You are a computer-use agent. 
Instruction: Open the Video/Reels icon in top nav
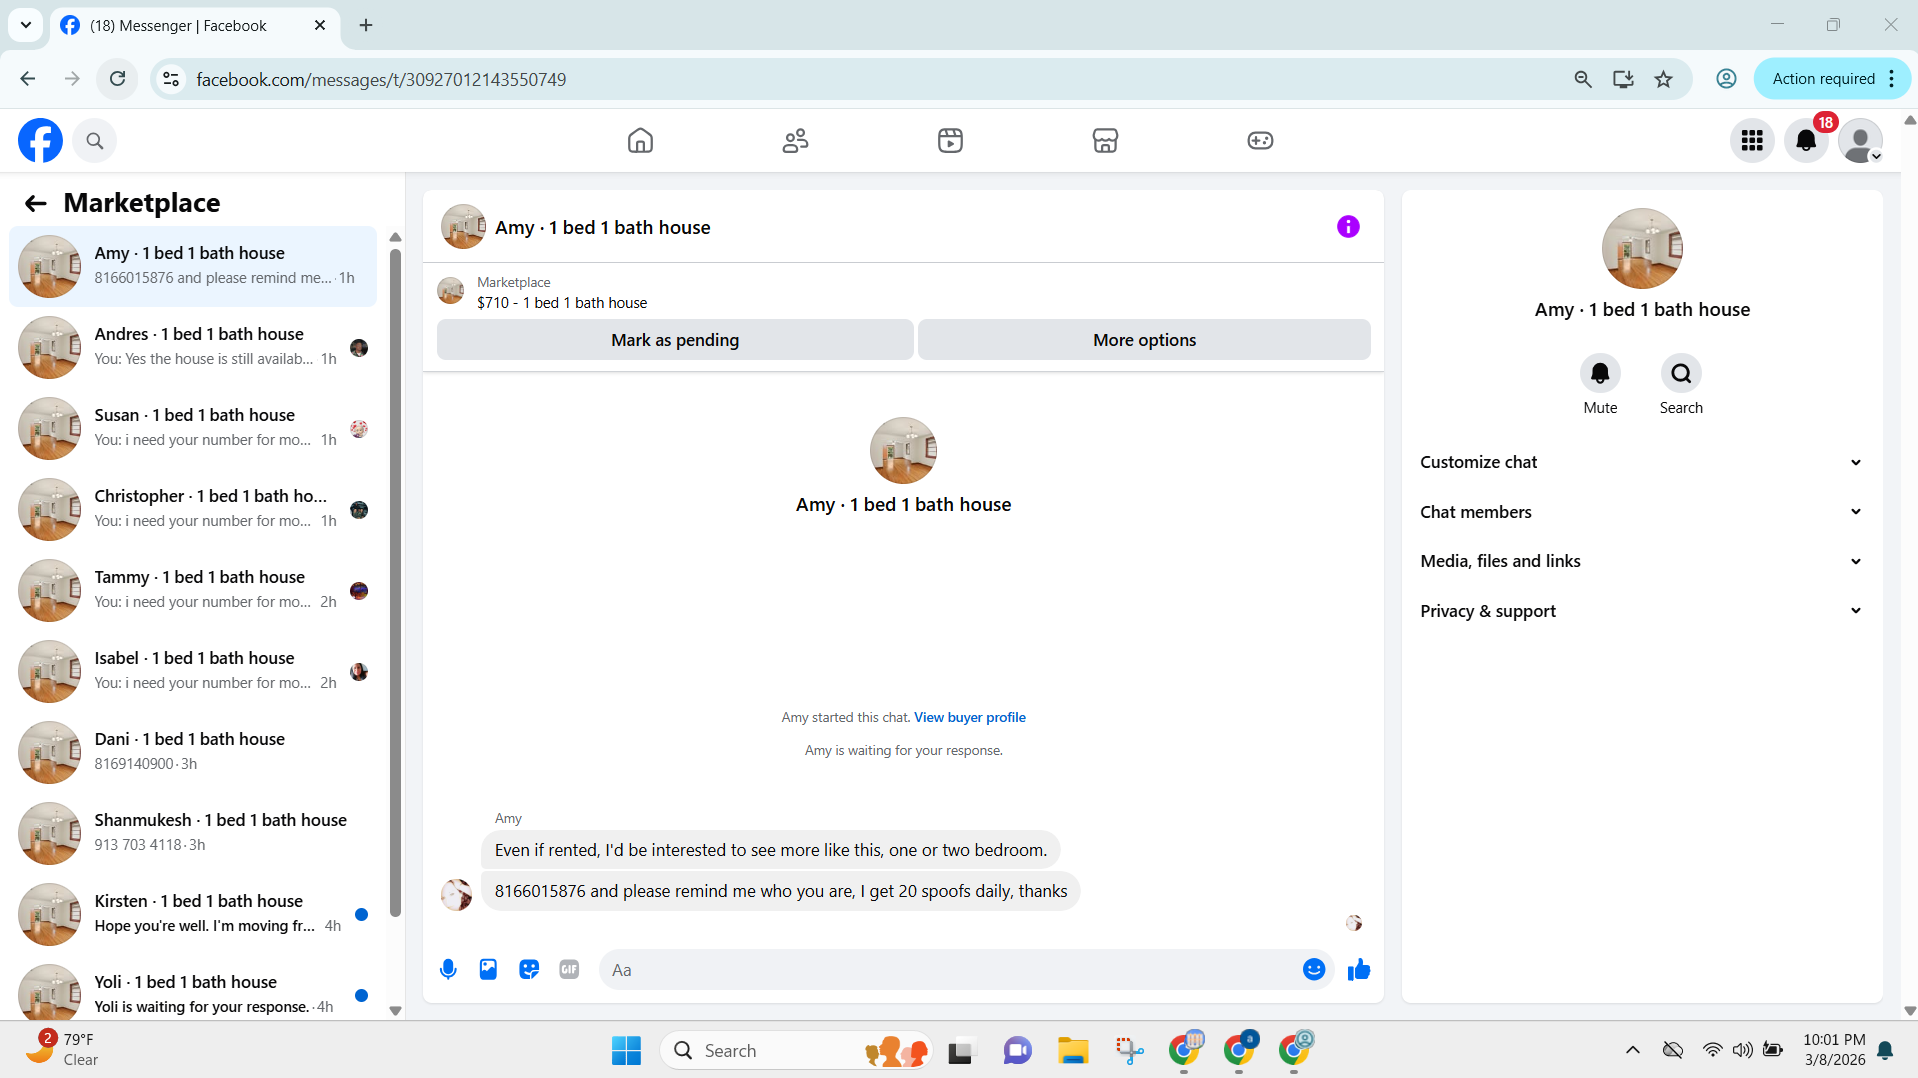click(950, 141)
